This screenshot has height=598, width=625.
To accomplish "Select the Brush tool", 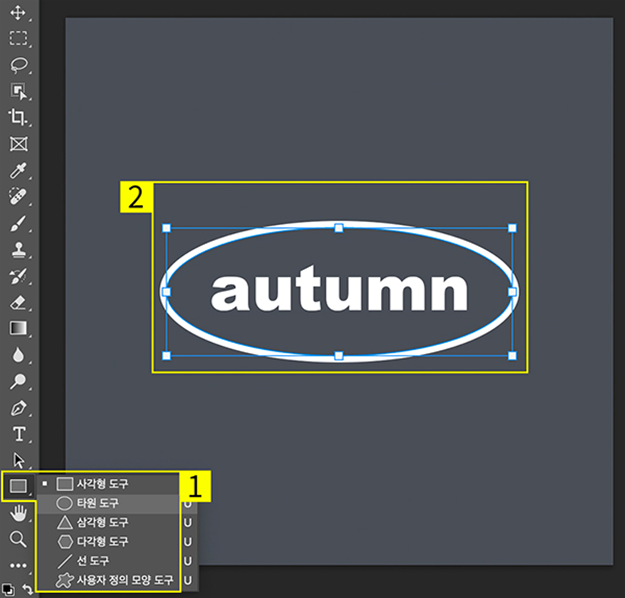I will [18, 223].
